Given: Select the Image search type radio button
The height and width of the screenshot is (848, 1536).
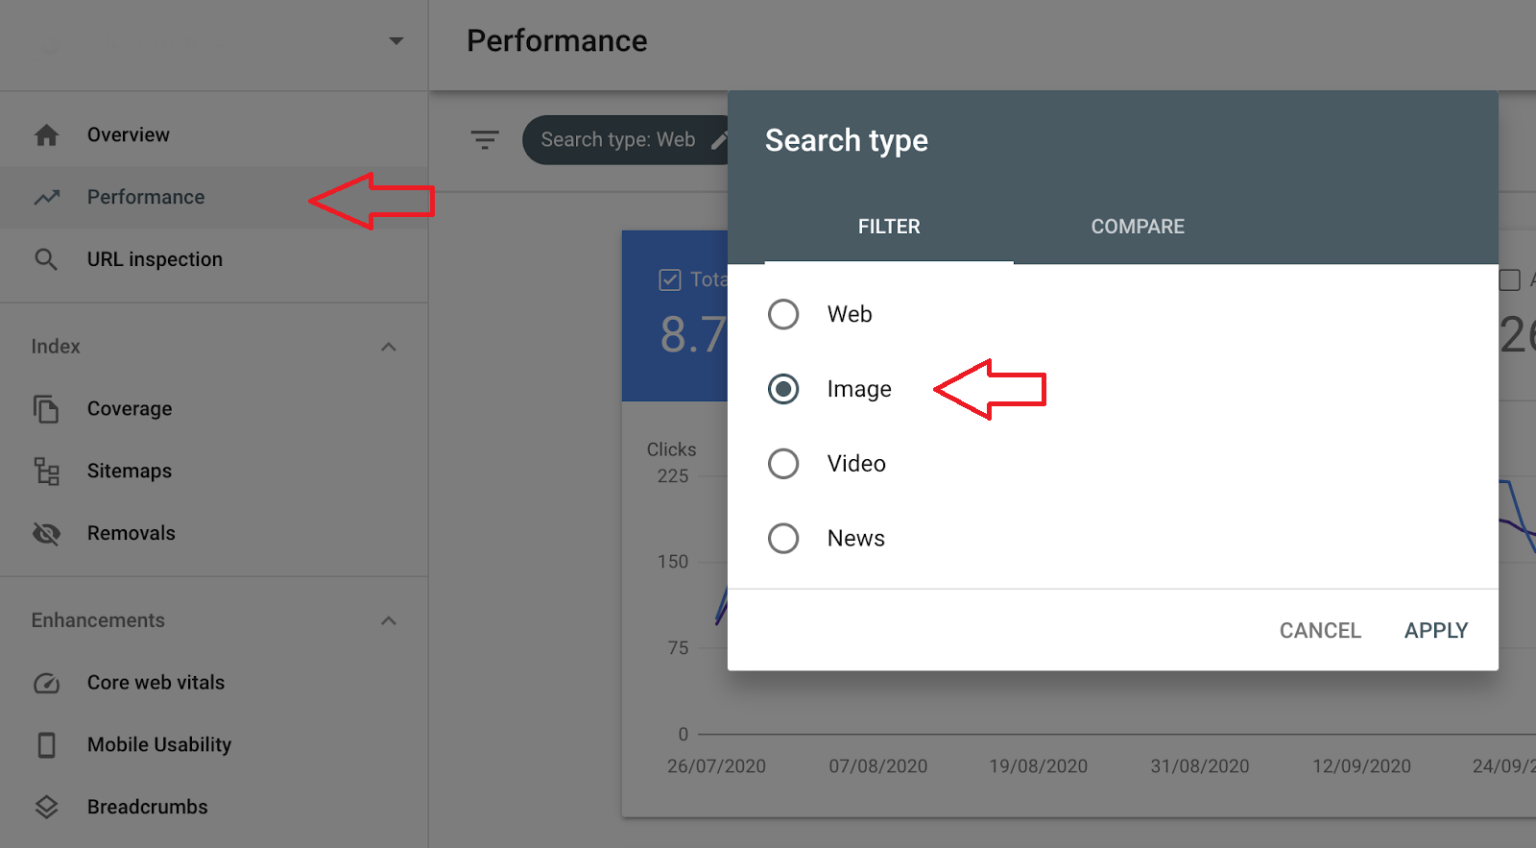Looking at the screenshot, I should point(783,389).
